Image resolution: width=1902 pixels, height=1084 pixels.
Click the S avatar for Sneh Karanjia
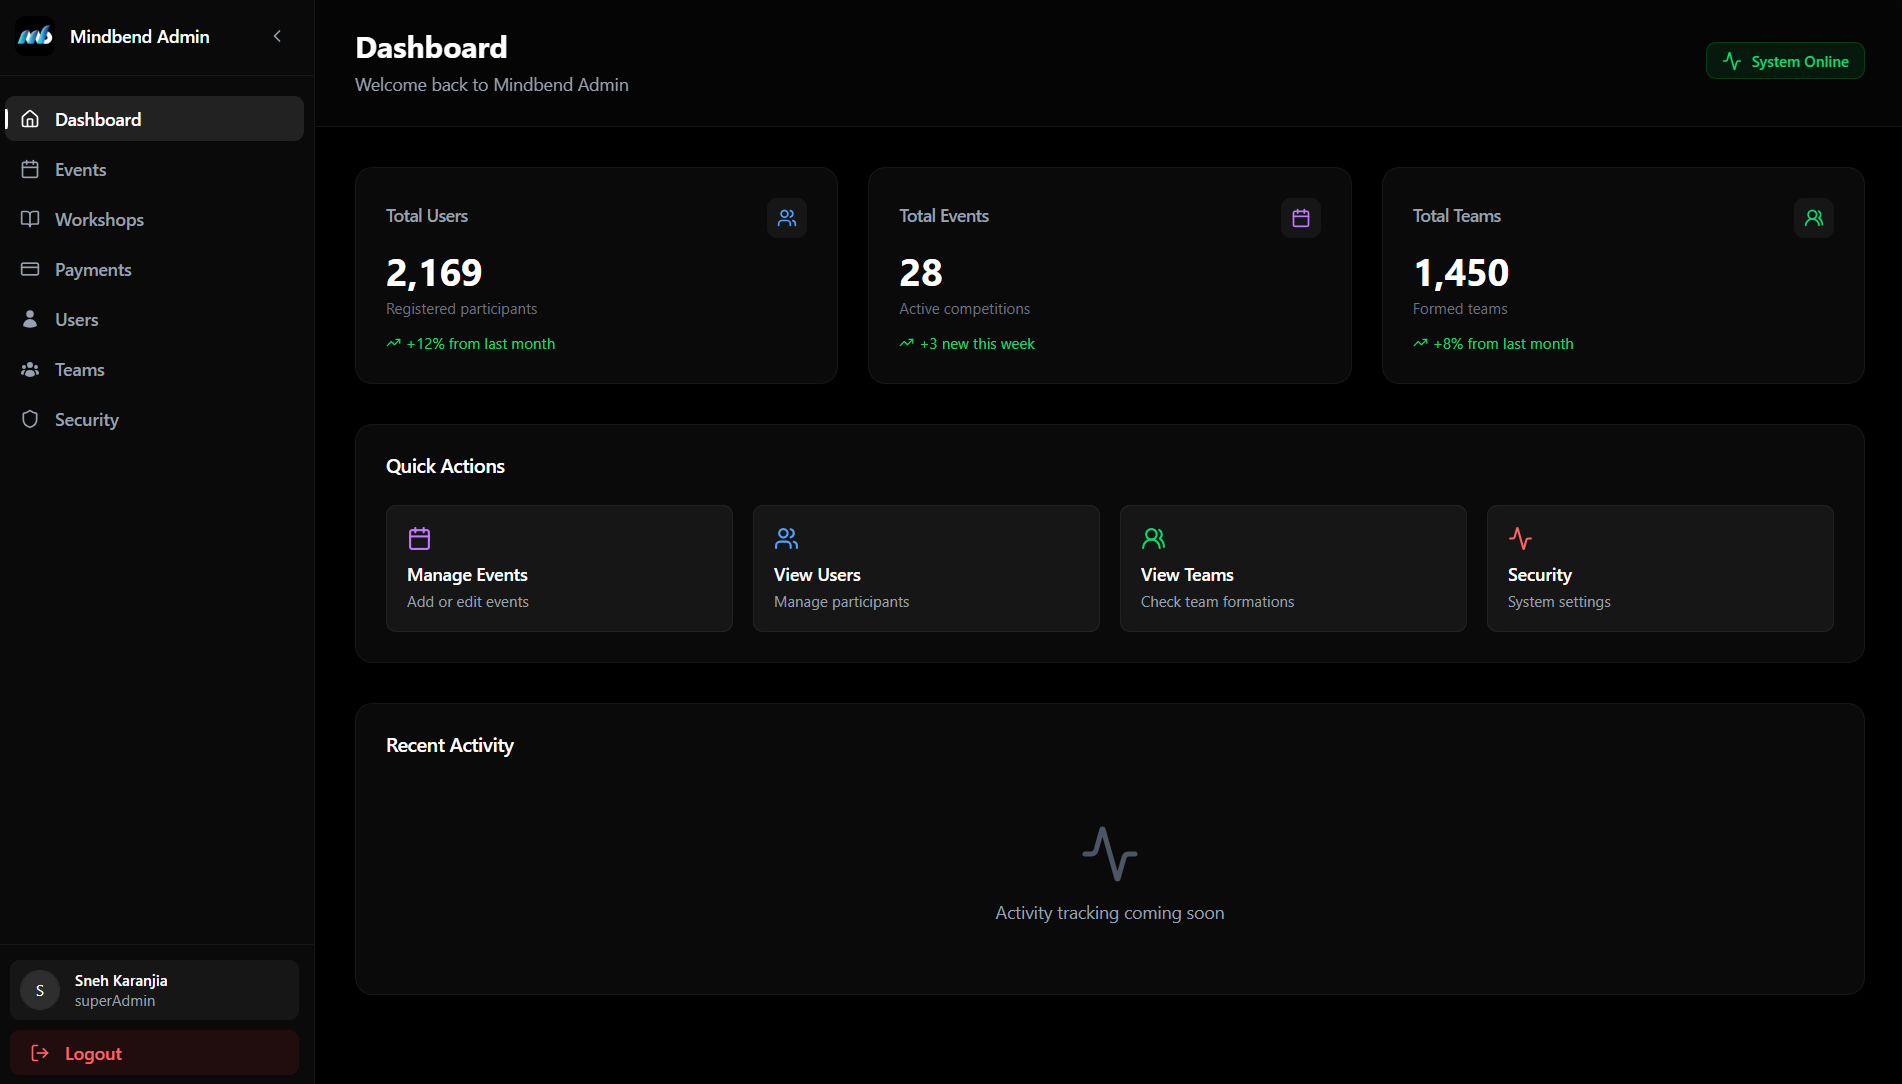pyautogui.click(x=40, y=990)
